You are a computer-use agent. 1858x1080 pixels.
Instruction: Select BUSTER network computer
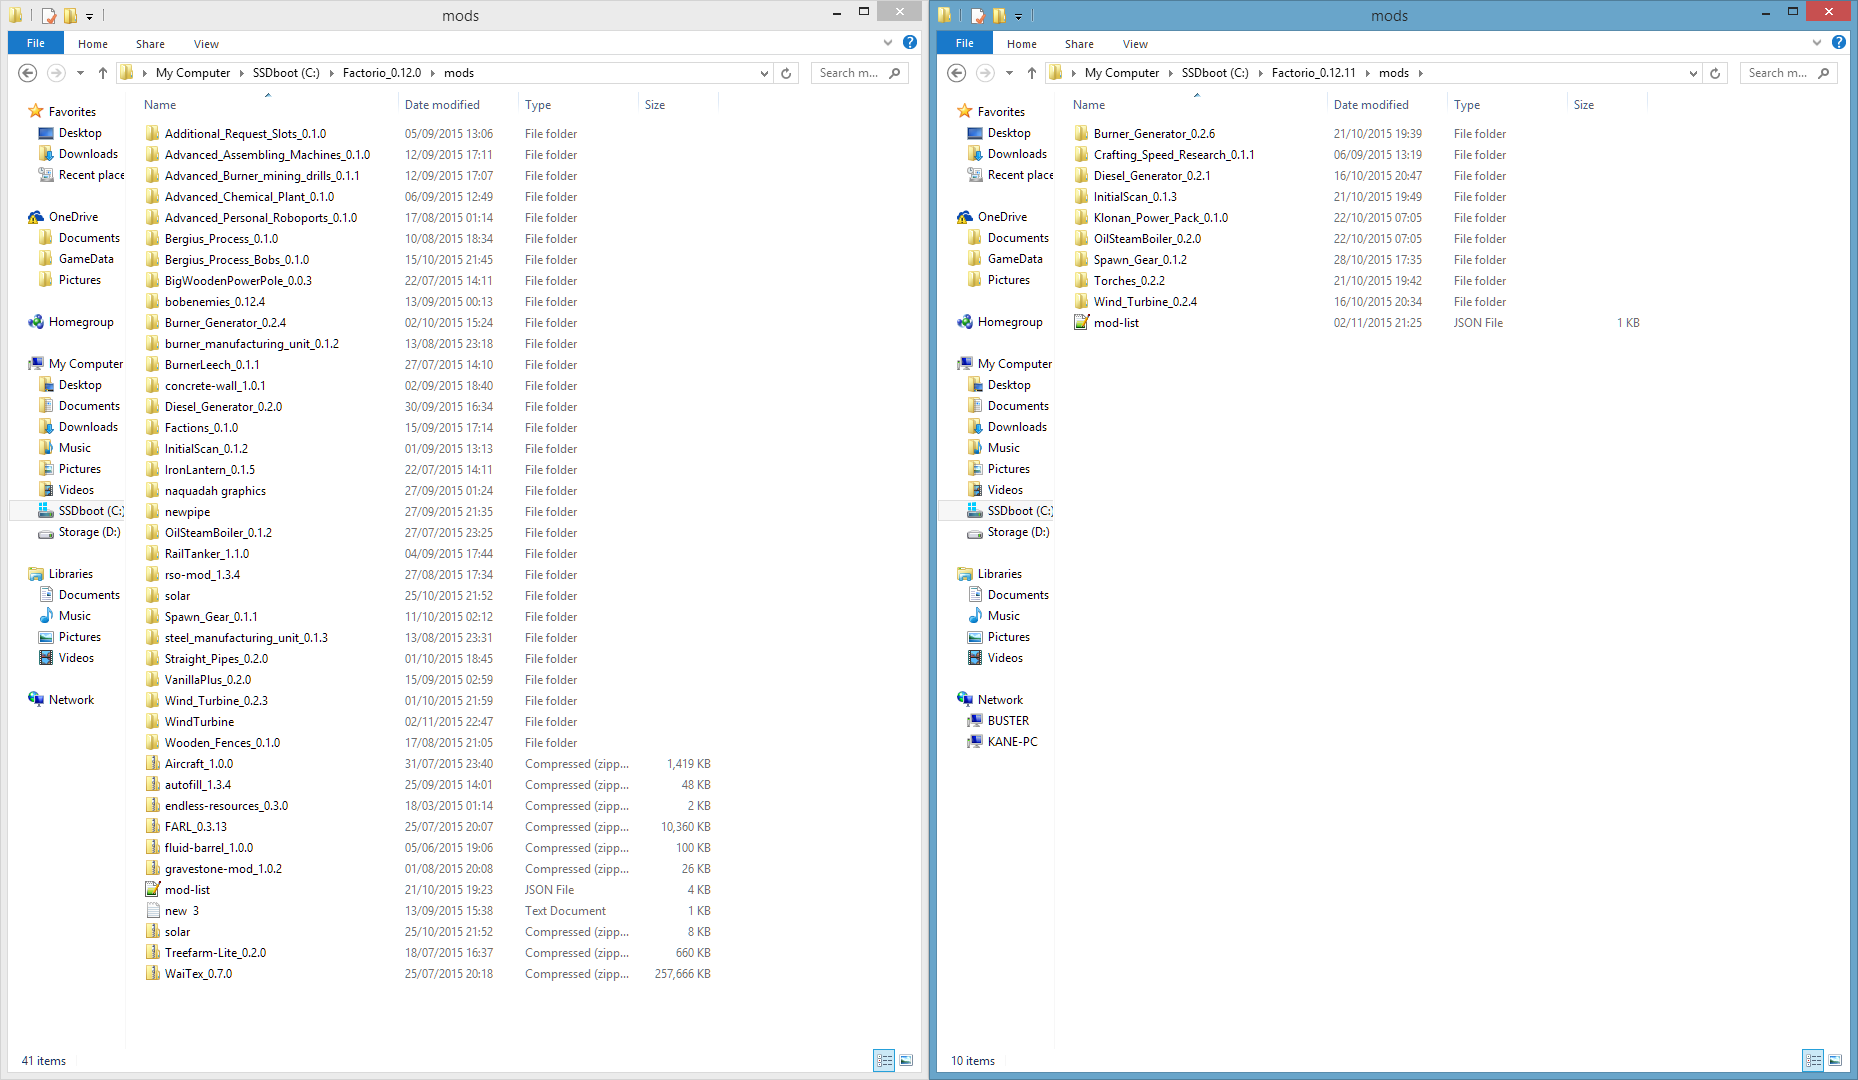(x=1008, y=721)
